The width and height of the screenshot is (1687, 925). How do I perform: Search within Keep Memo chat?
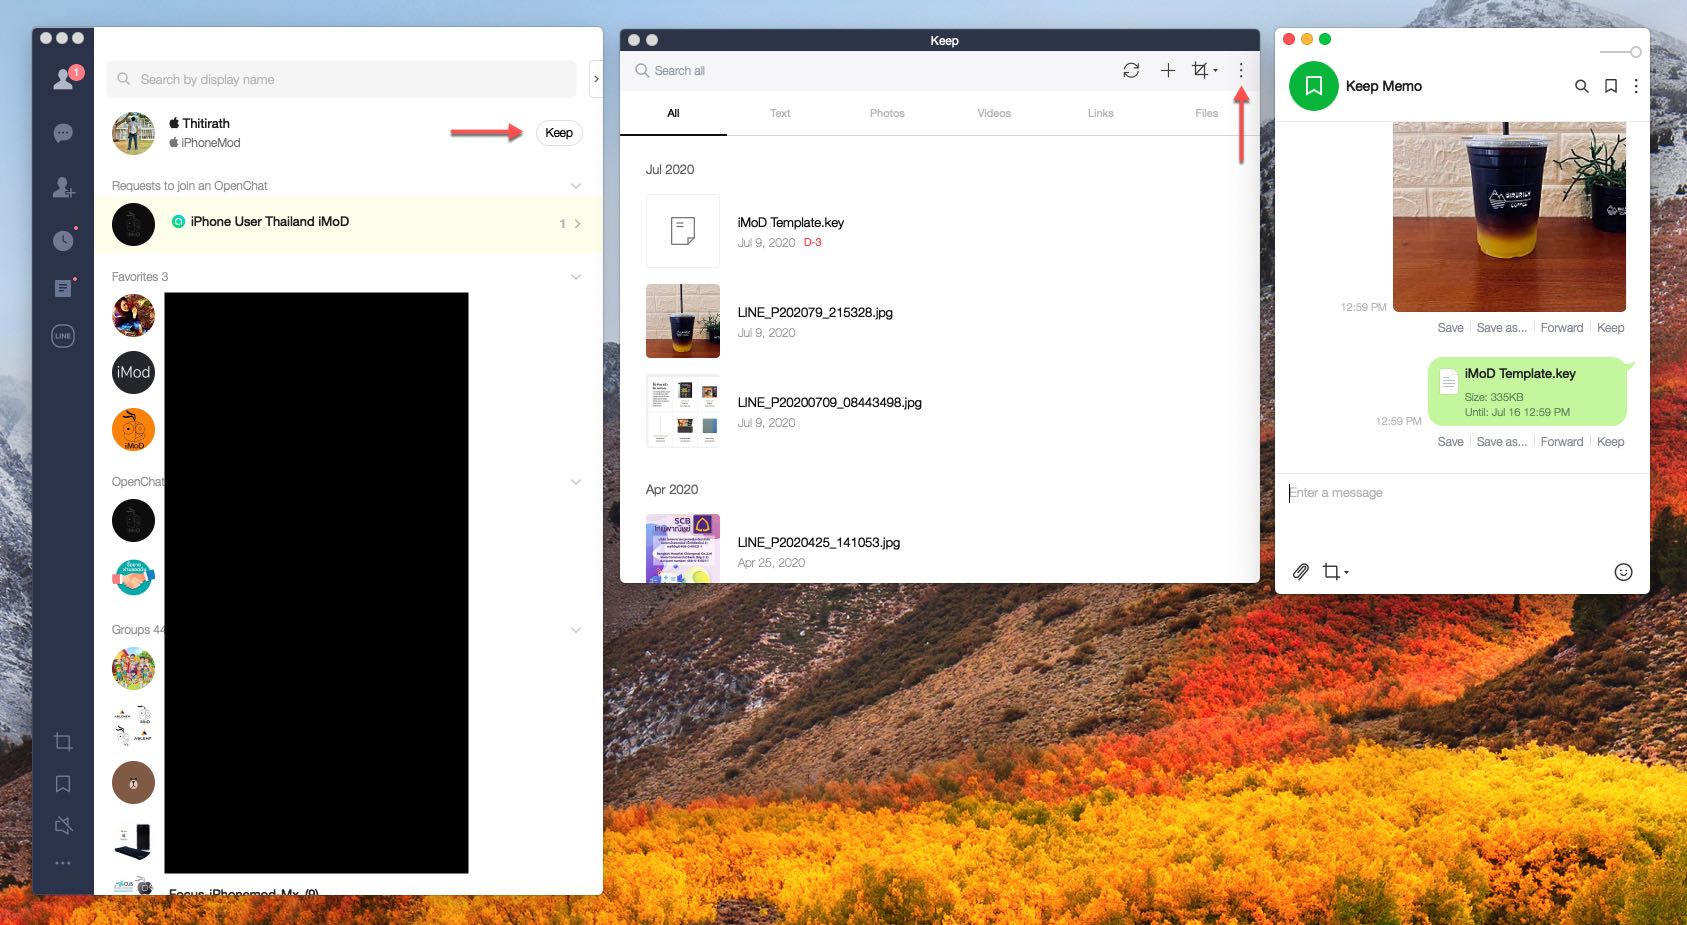pyautogui.click(x=1581, y=86)
